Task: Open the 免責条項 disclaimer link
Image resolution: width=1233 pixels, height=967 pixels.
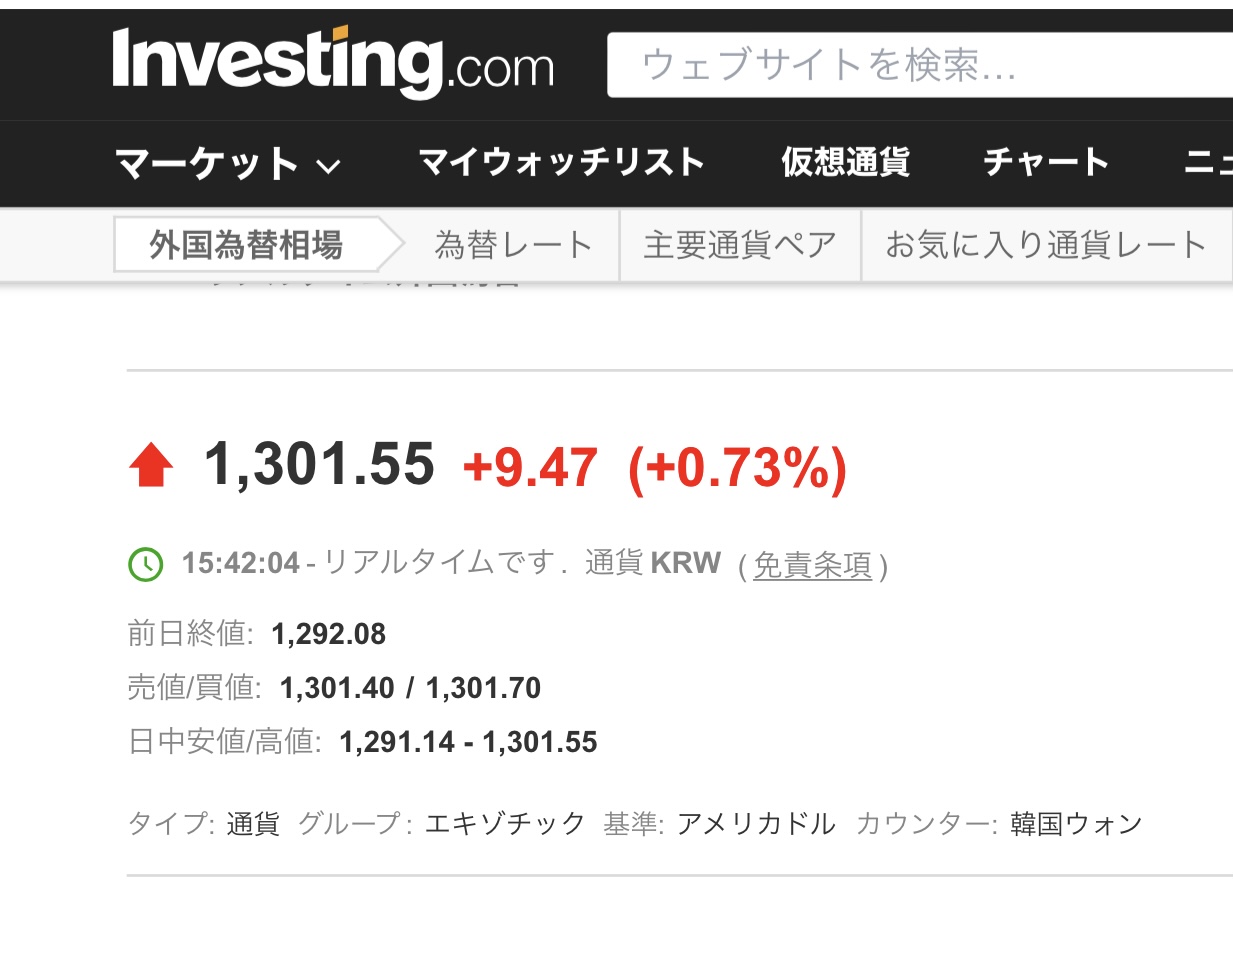Action: coord(812,565)
